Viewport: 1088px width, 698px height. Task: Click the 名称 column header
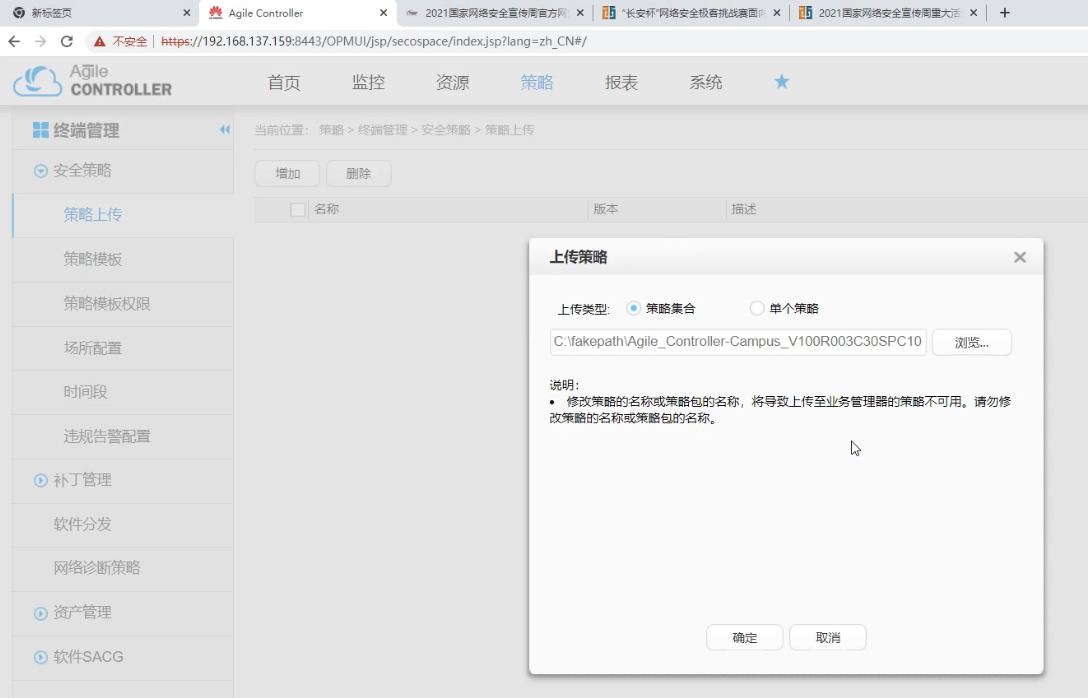tap(326, 210)
